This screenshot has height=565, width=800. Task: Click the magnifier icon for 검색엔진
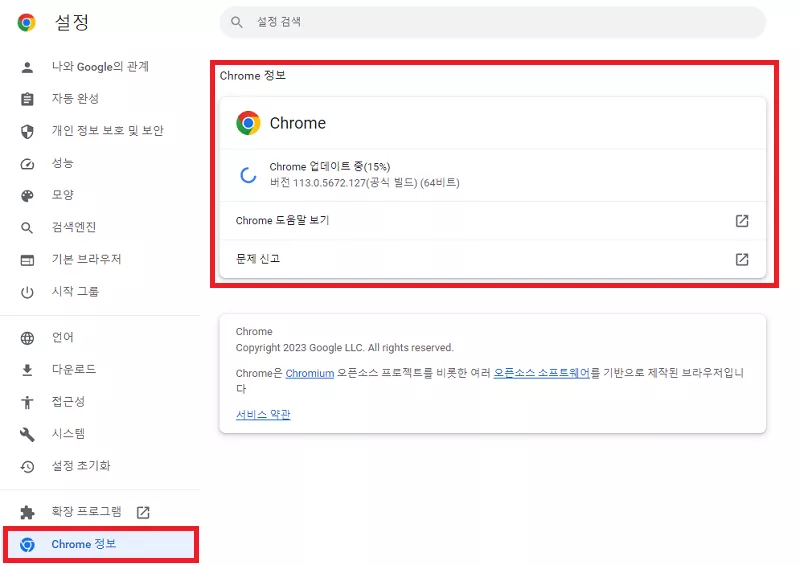[27, 228]
